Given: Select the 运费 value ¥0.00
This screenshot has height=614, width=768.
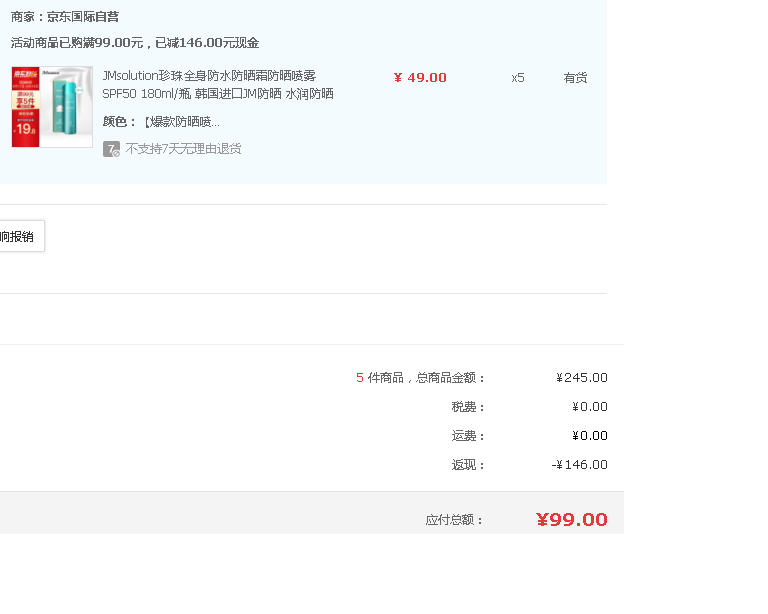Looking at the screenshot, I should 590,435.
